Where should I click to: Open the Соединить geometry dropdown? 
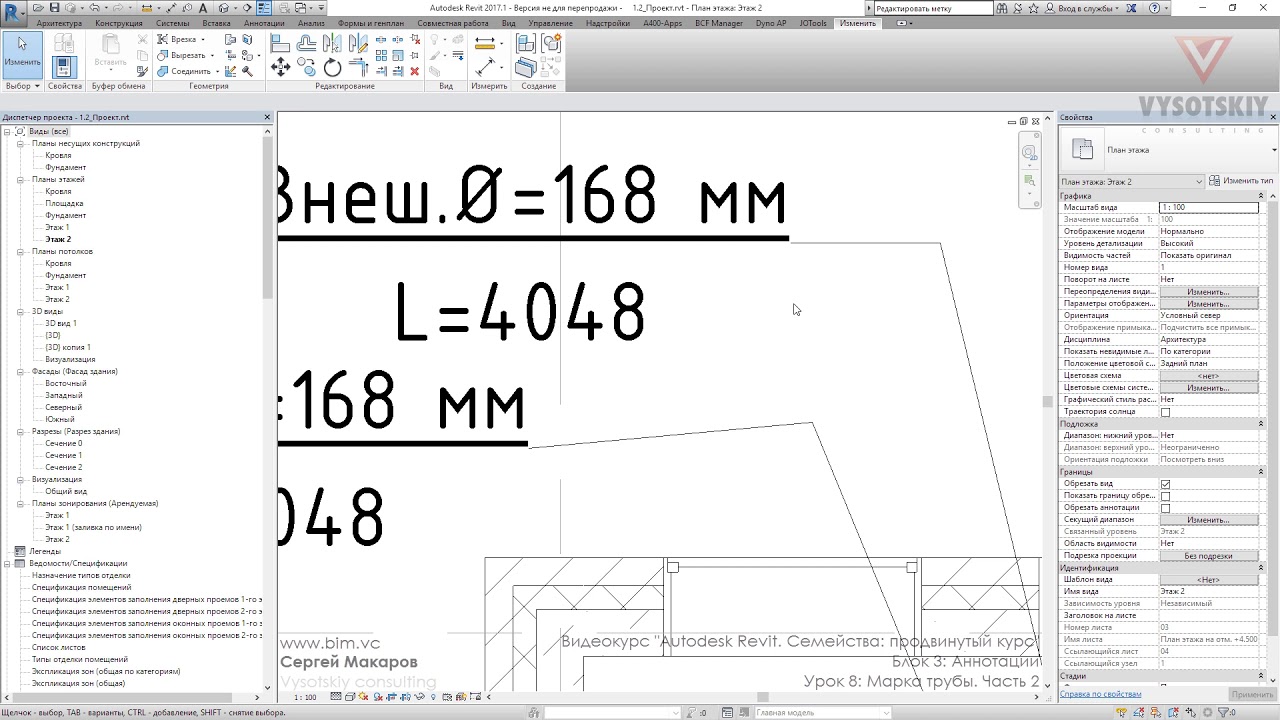(x=217, y=72)
